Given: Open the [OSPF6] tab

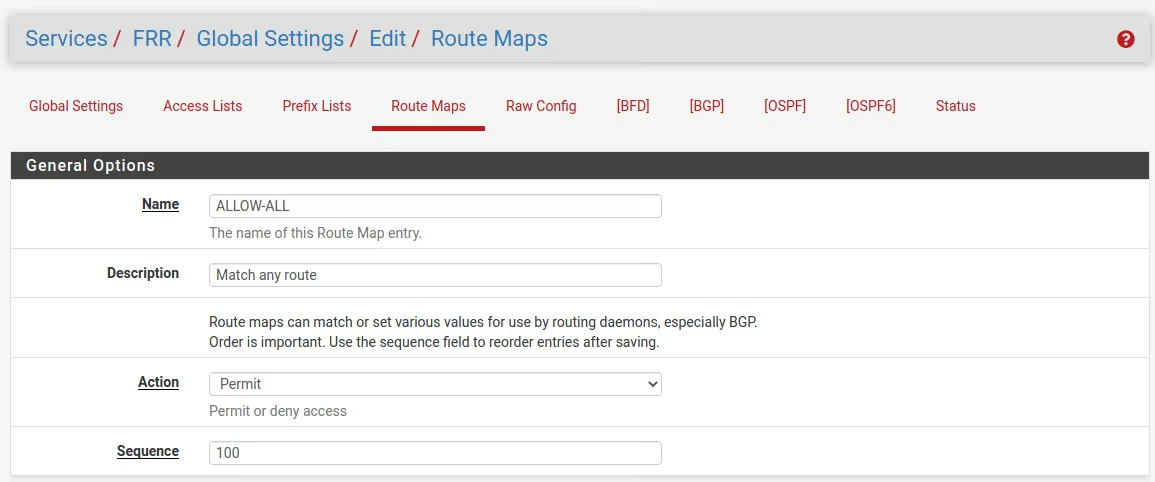Looking at the screenshot, I should [x=870, y=106].
